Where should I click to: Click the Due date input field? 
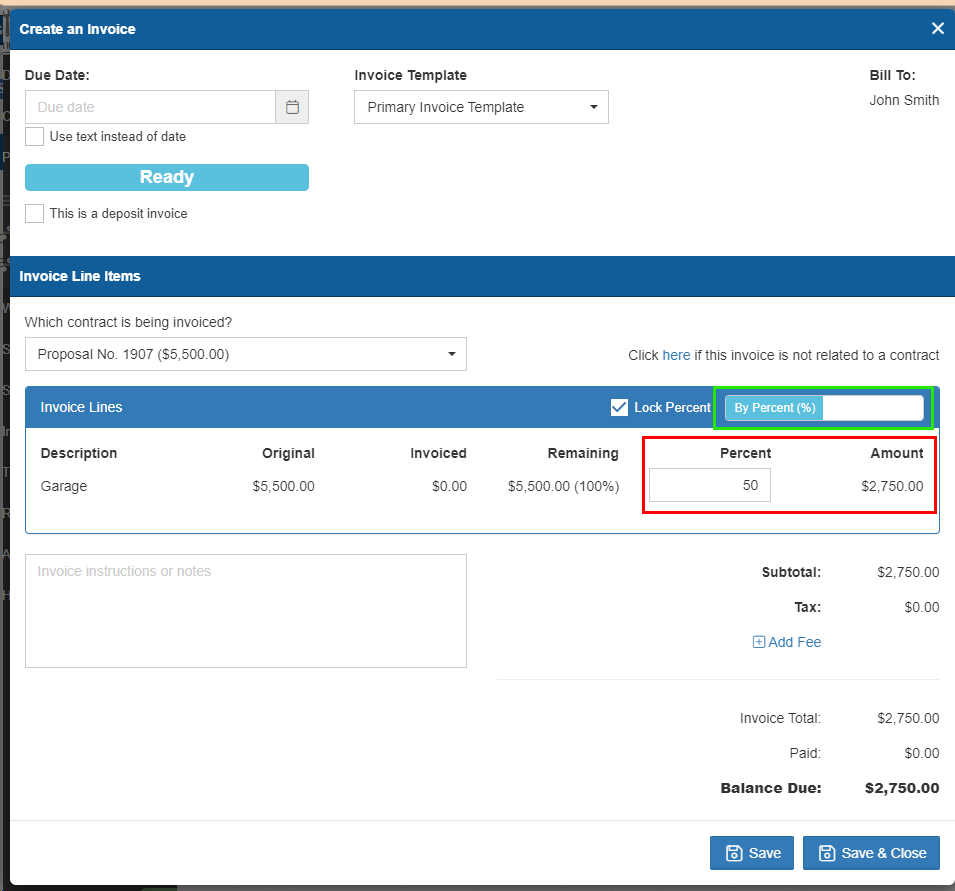pos(150,106)
